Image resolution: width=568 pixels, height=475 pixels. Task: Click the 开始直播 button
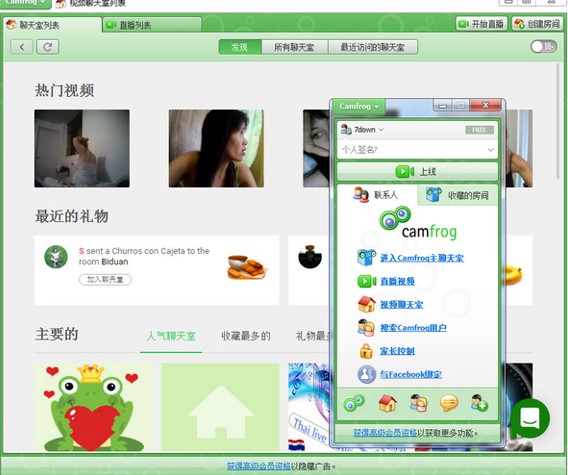[481, 24]
